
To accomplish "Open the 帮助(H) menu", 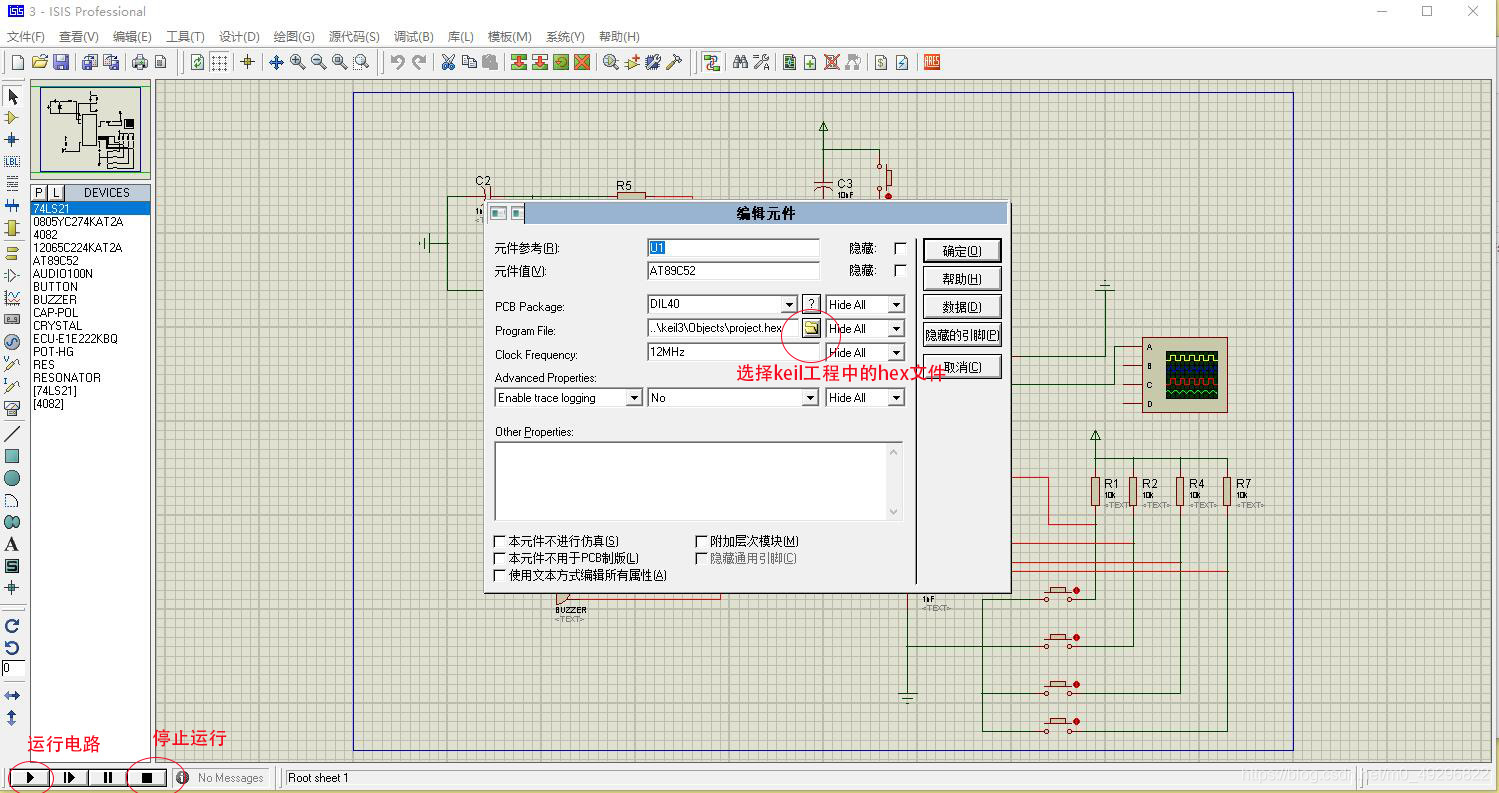I will point(619,37).
